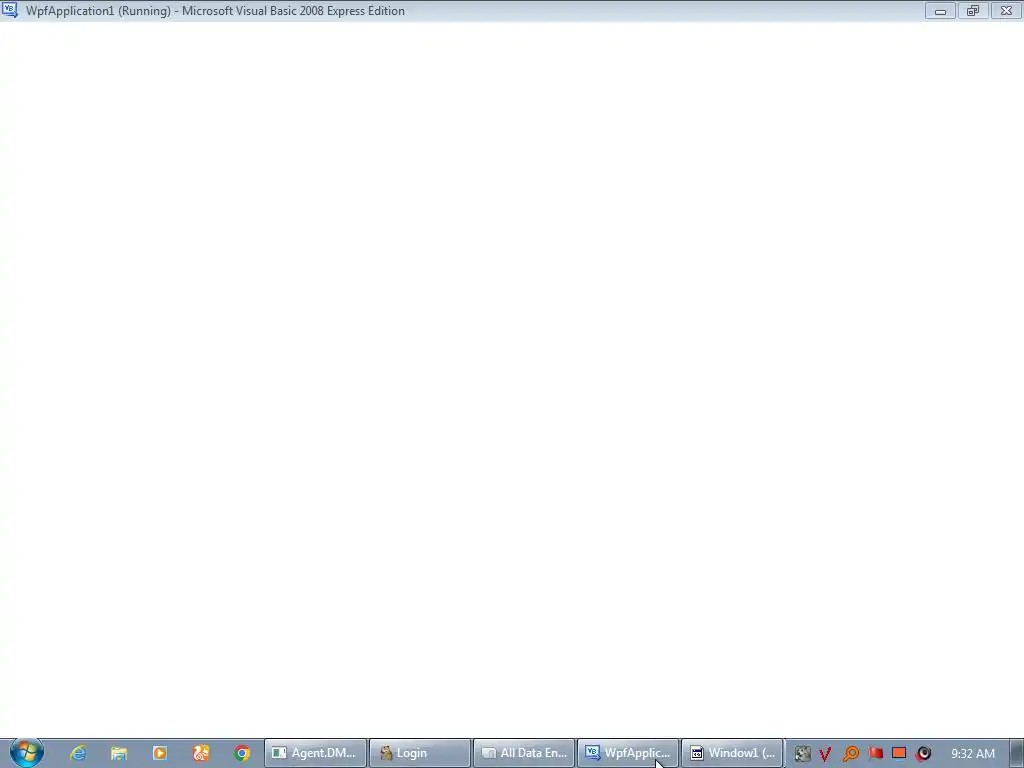Launch Internet Explorer from the taskbar
The width and height of the screenshot is (1024, 768).
(x=78, y=753)
